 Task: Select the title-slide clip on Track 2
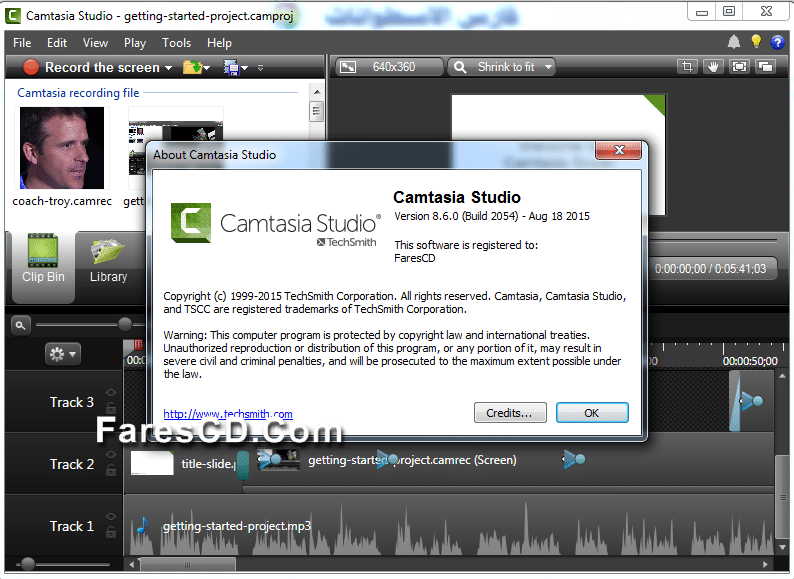coord(184,464)
